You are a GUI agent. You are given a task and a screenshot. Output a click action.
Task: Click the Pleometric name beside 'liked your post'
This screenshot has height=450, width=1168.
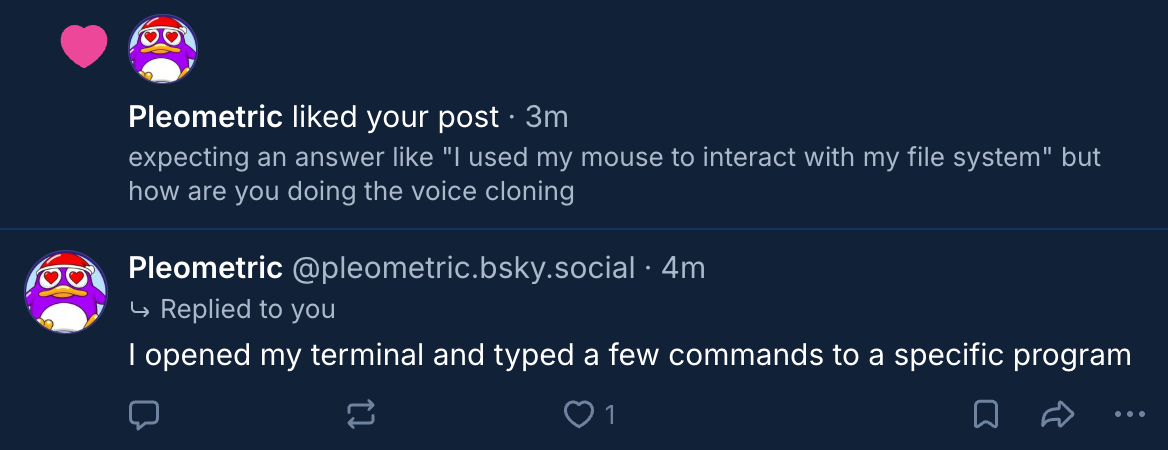point(205,118)
